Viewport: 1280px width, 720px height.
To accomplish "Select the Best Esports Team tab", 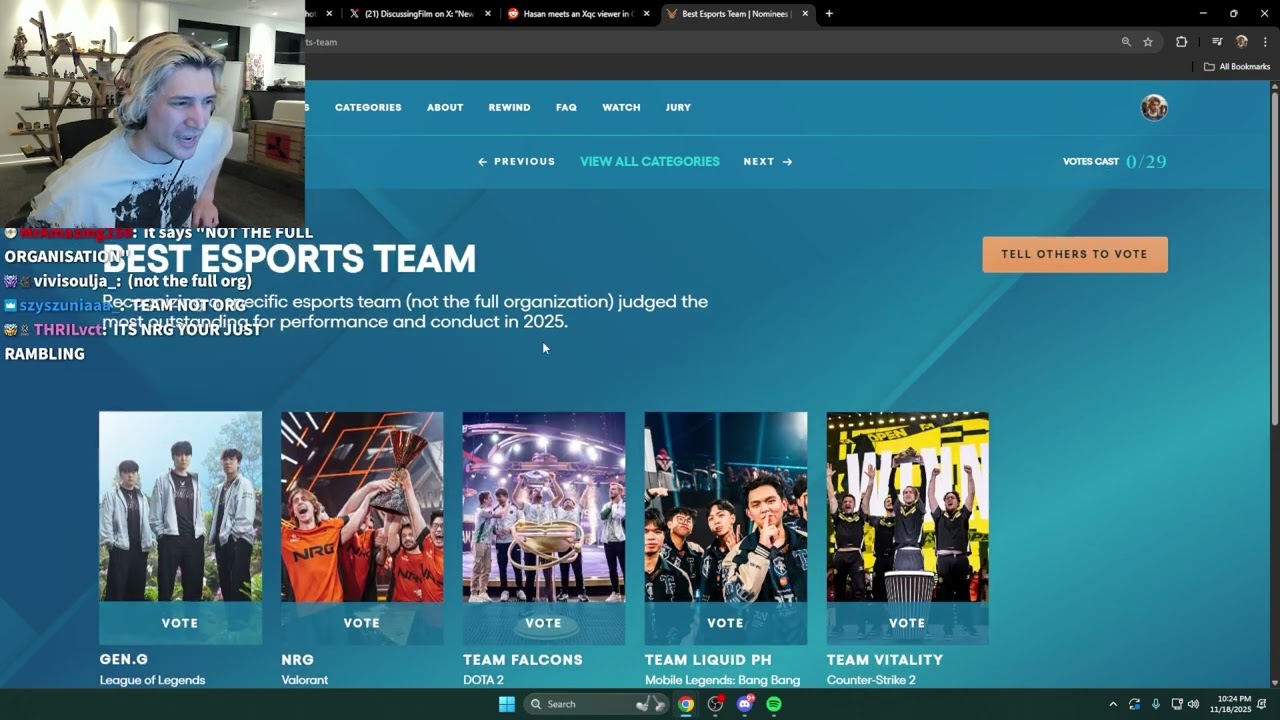I will point(737,14).
